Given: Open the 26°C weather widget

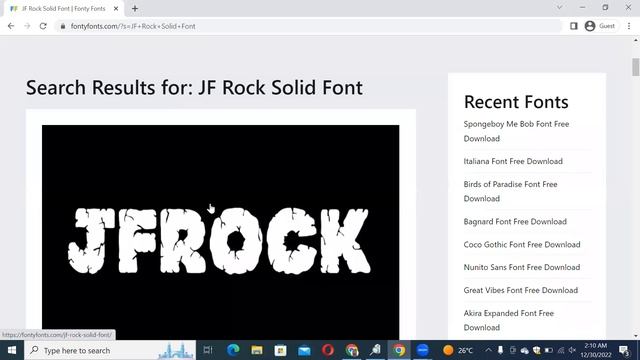Looking at the screenshot, I should click(458, 350).
